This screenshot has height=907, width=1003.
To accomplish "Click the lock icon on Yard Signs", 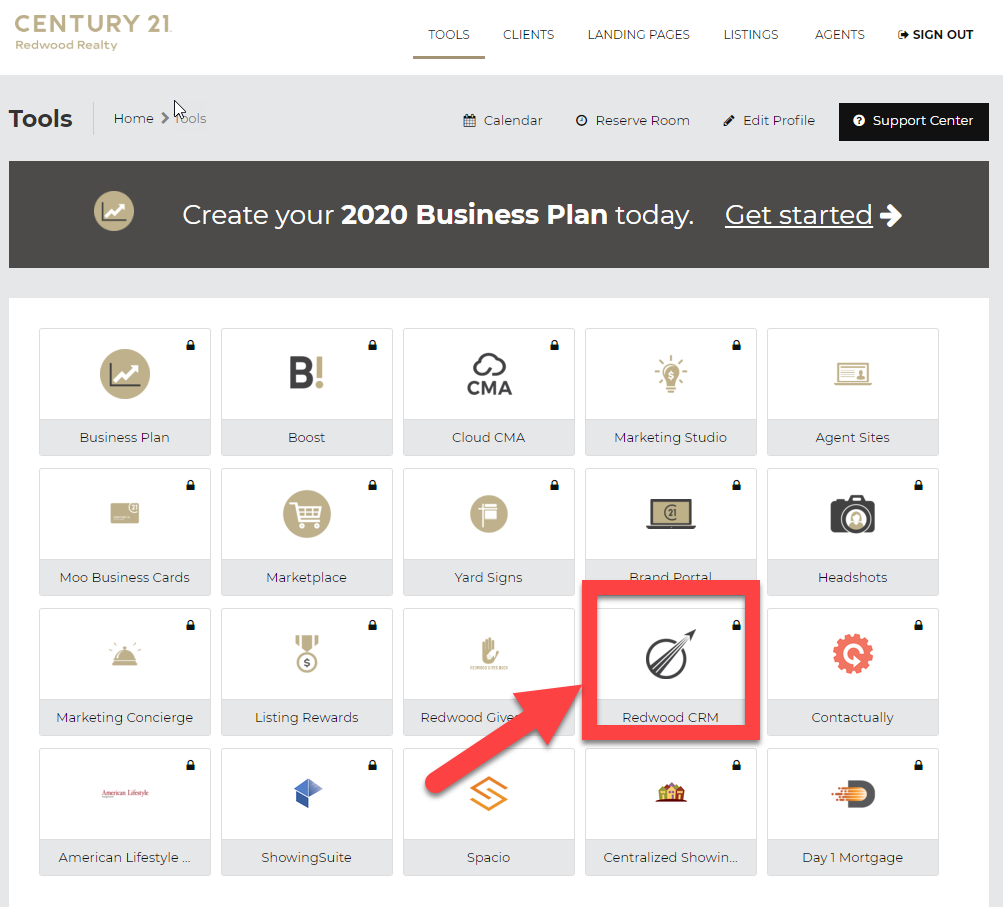I will click(x=555, y=485).
